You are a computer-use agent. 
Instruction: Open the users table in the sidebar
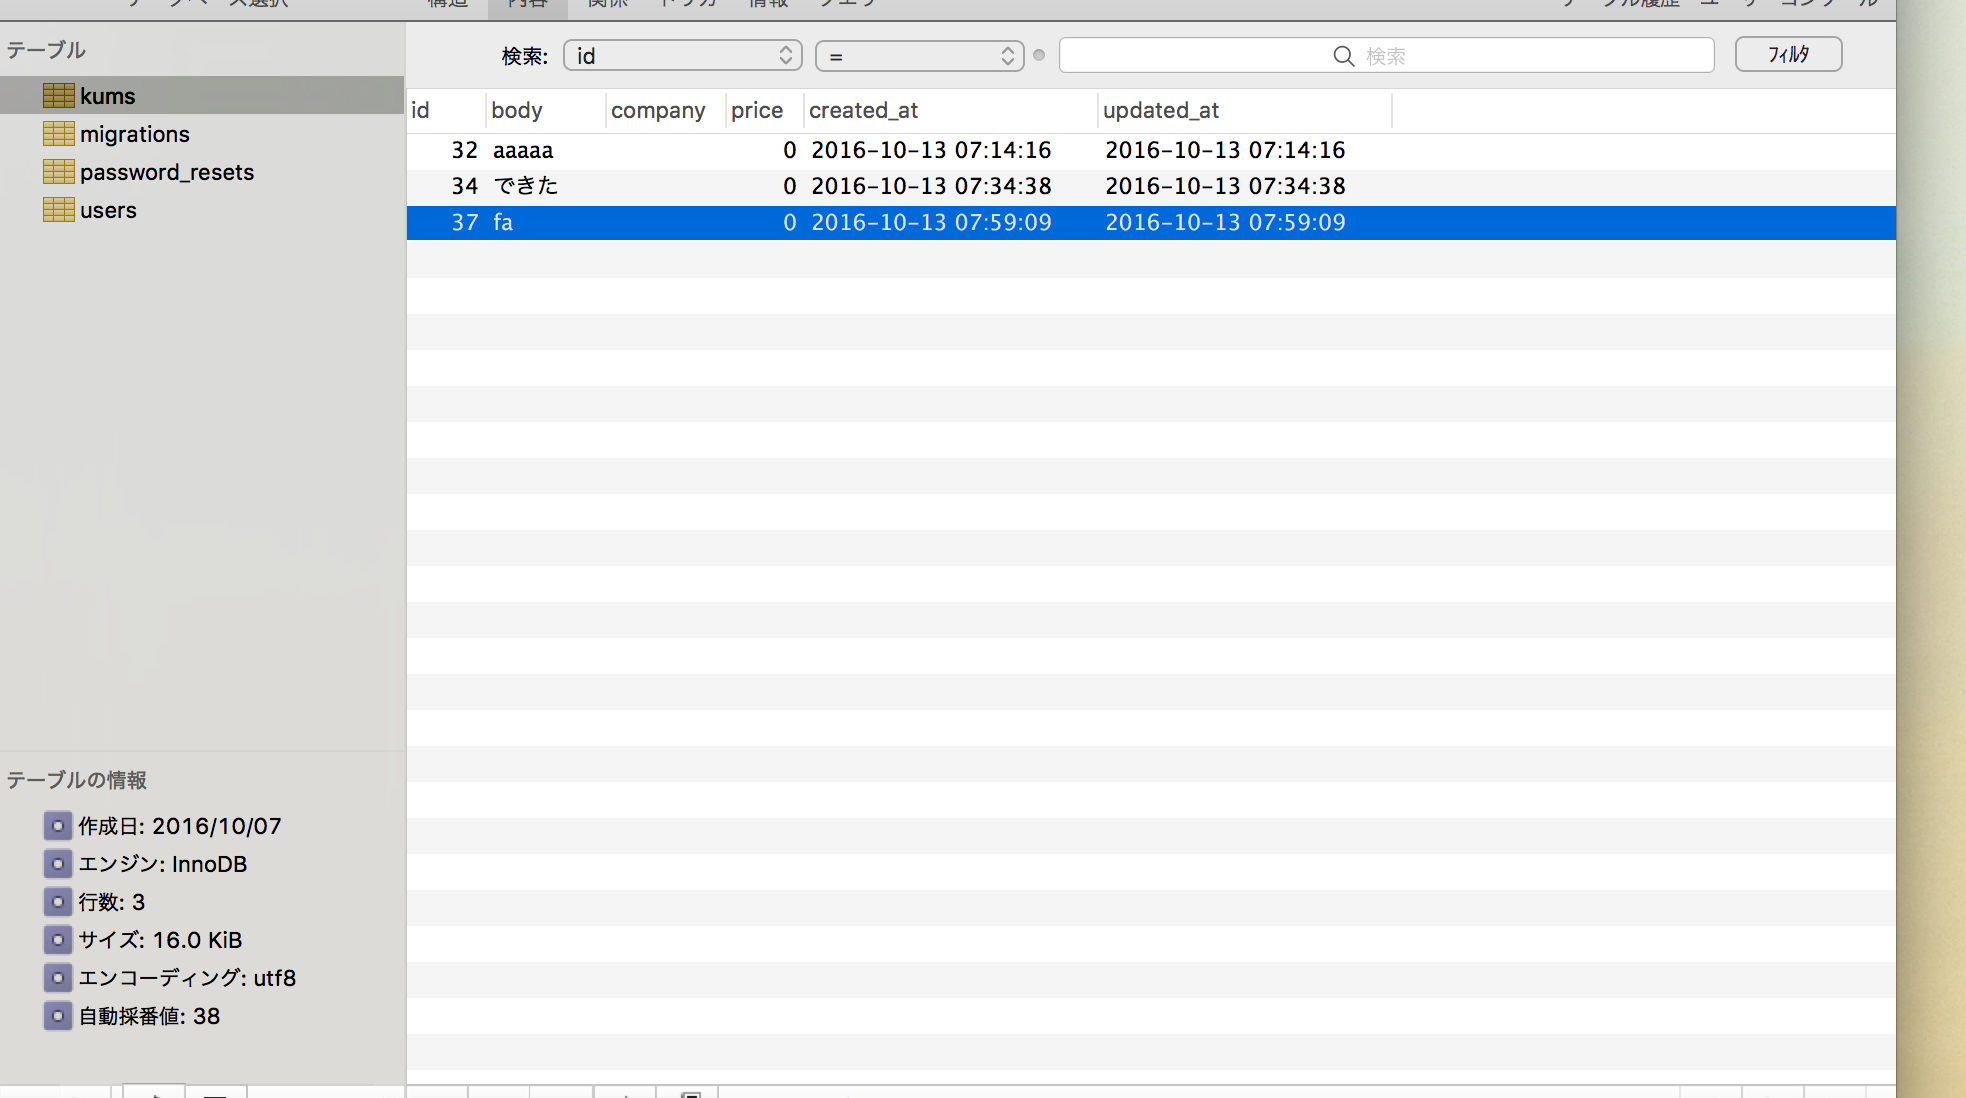(108, 209)
